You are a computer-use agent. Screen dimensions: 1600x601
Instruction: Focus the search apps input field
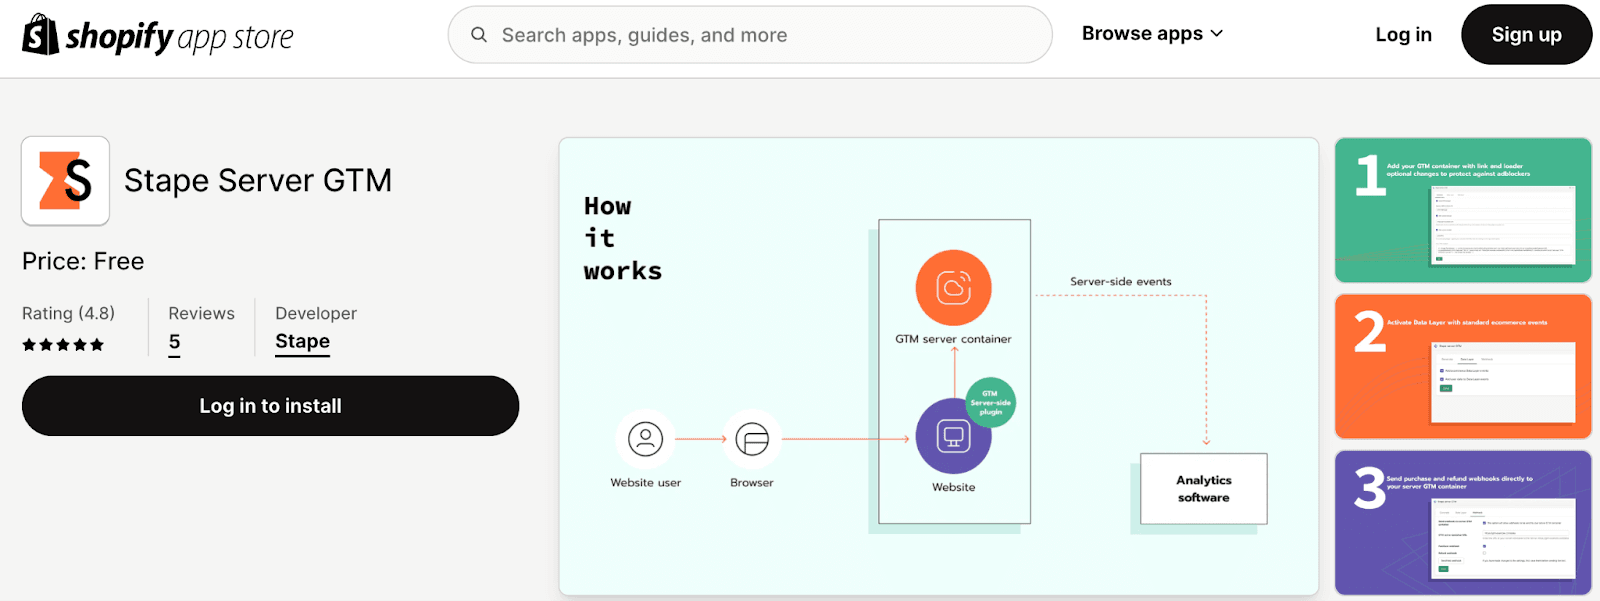750,35
